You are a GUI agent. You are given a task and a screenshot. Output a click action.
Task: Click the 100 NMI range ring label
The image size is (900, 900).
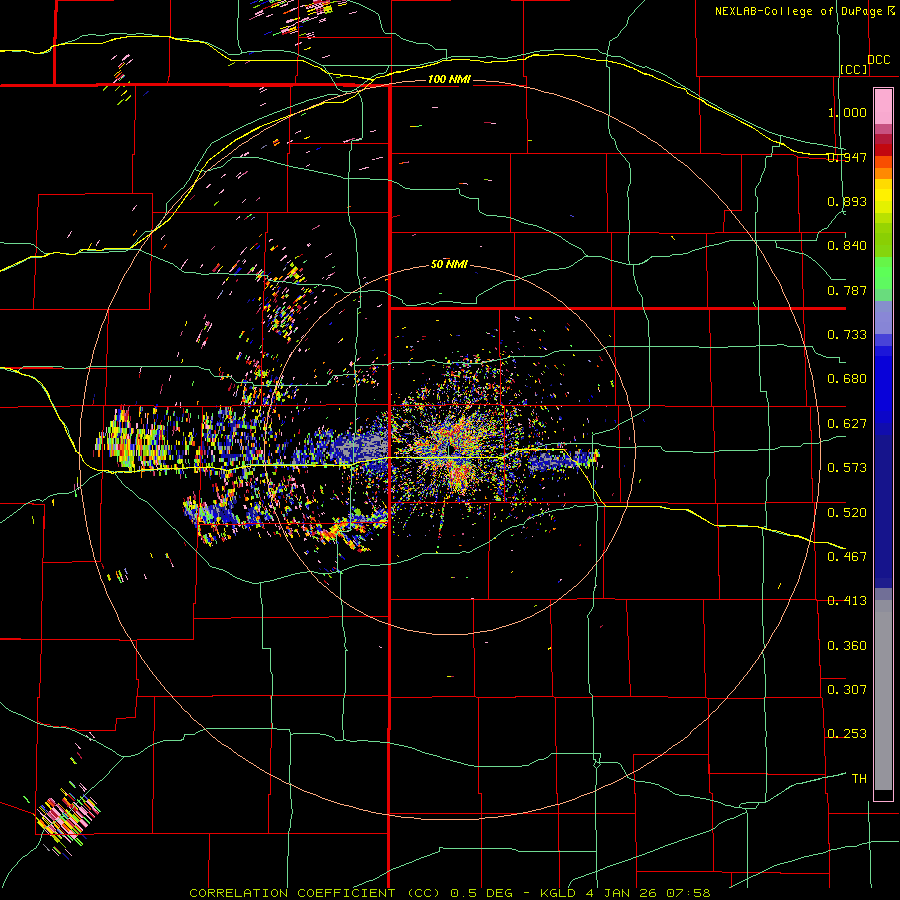[449, 79]
